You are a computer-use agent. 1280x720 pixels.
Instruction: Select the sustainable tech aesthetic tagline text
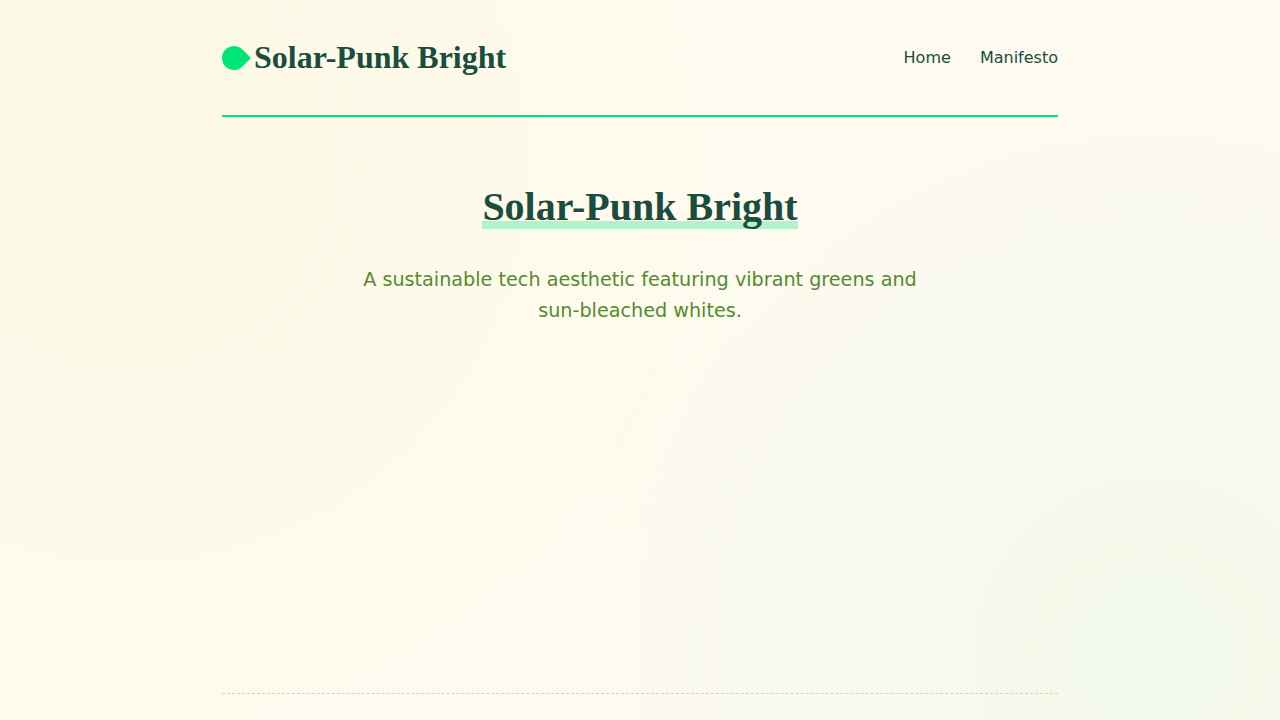pos(640,279)
